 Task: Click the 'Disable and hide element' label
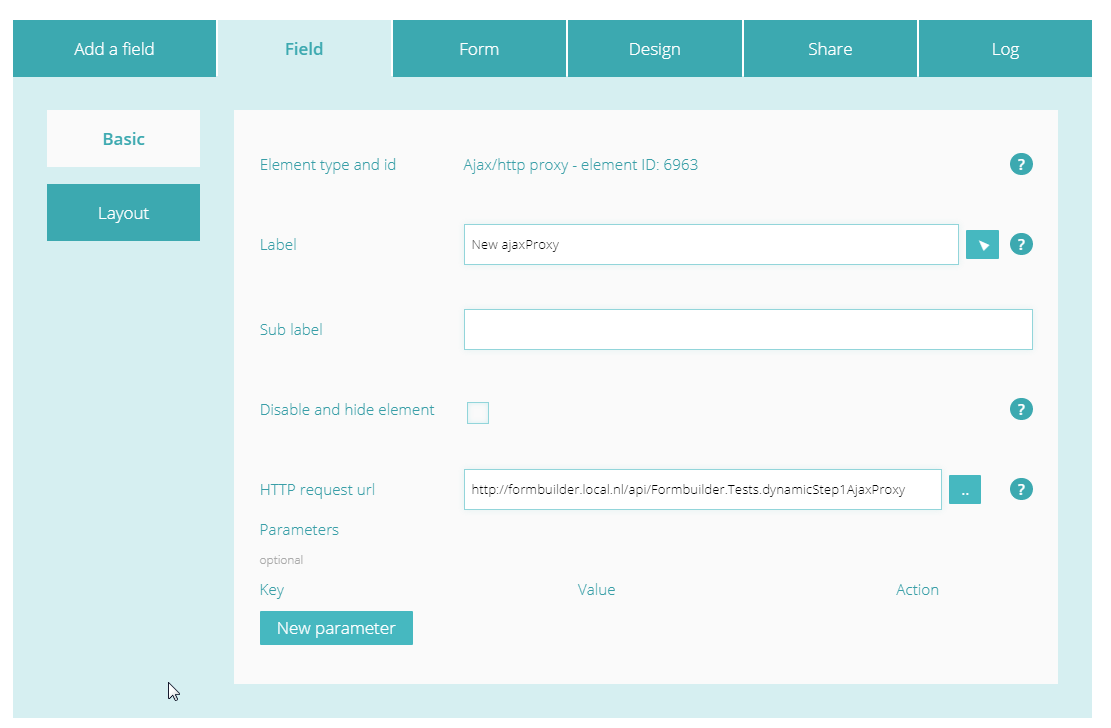346,410
